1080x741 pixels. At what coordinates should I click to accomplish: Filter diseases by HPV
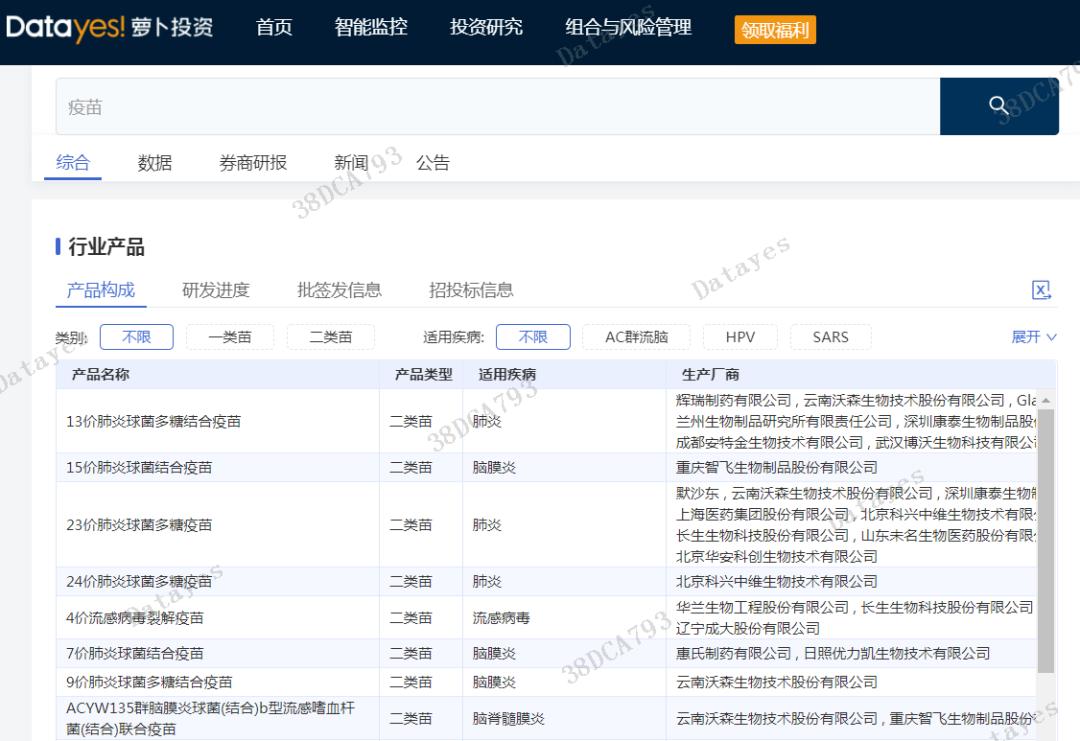[x=740, y=337]
